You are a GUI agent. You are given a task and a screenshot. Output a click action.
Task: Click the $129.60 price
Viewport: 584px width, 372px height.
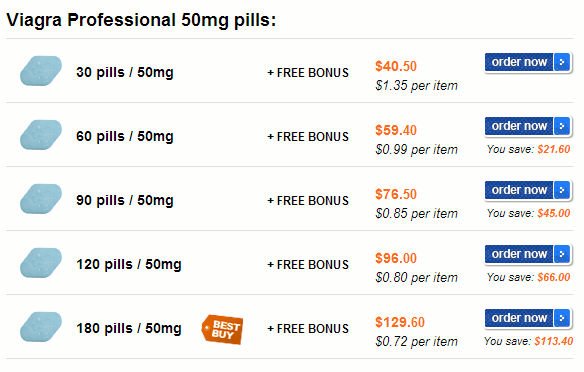(x=400, y=322)
